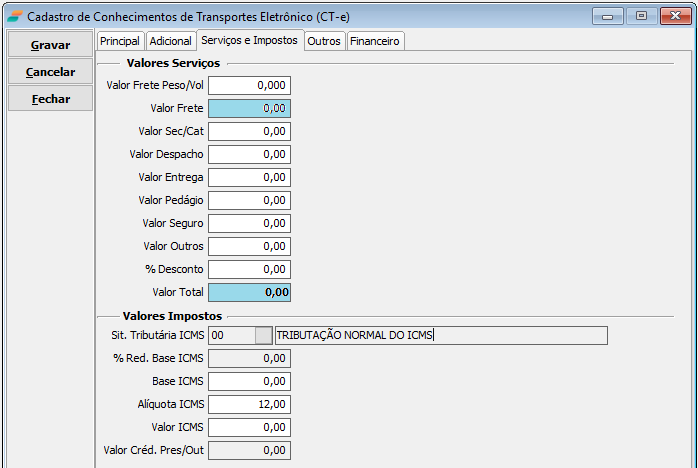
Task: Maximize the CT-e window
Action: [641, 15]
